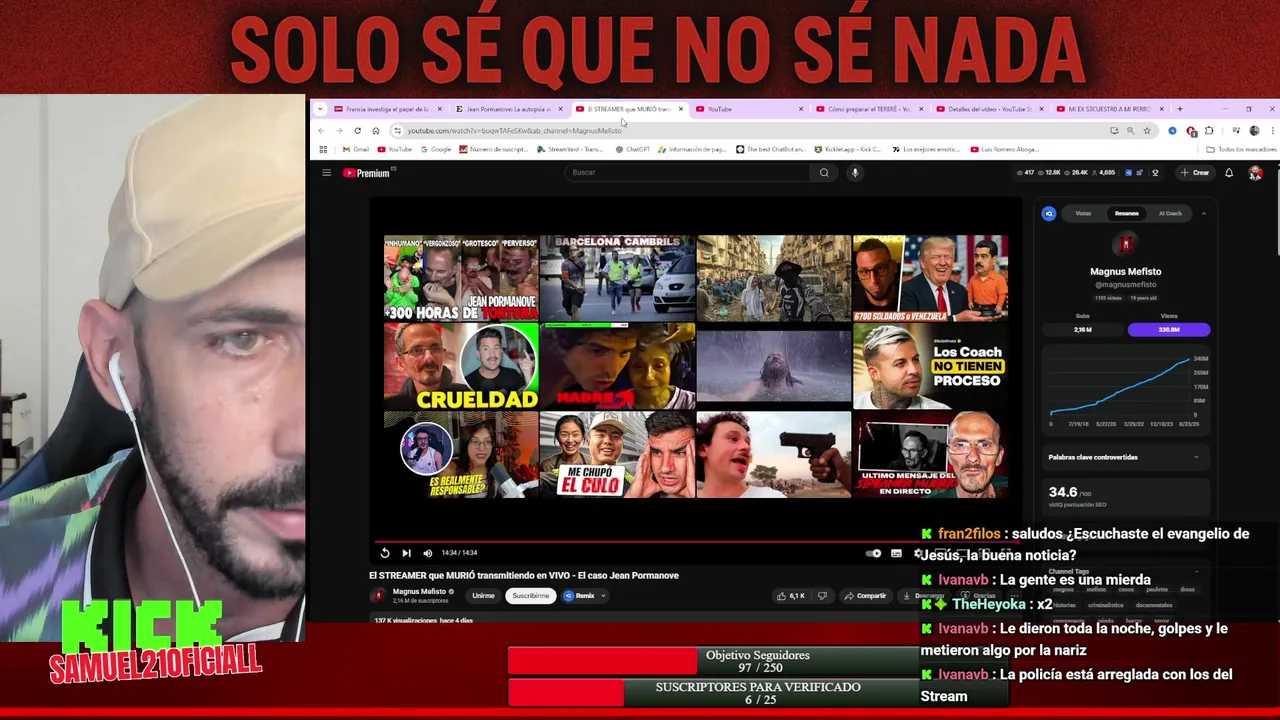The width and height of the screenshot is (1280, 720).
Task: Open the Remix dropdown arrow
Action: tap(603, 596)
